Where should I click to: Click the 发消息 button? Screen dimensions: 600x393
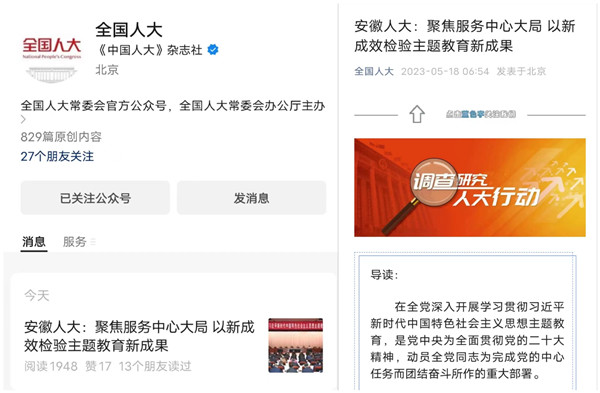251,198
